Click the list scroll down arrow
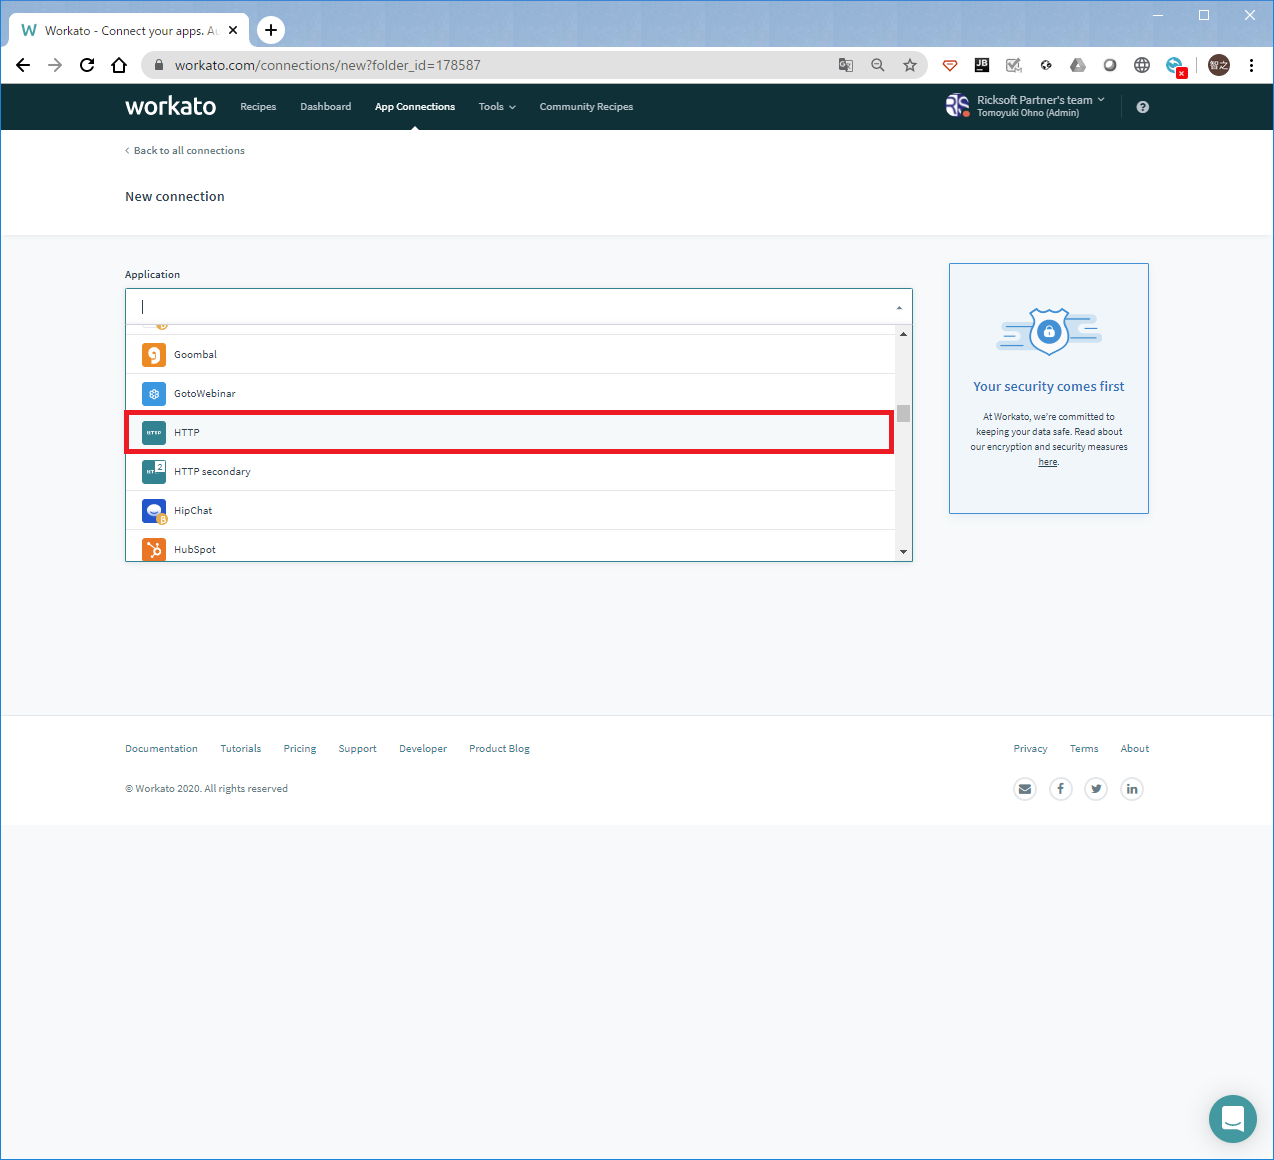 903,552
